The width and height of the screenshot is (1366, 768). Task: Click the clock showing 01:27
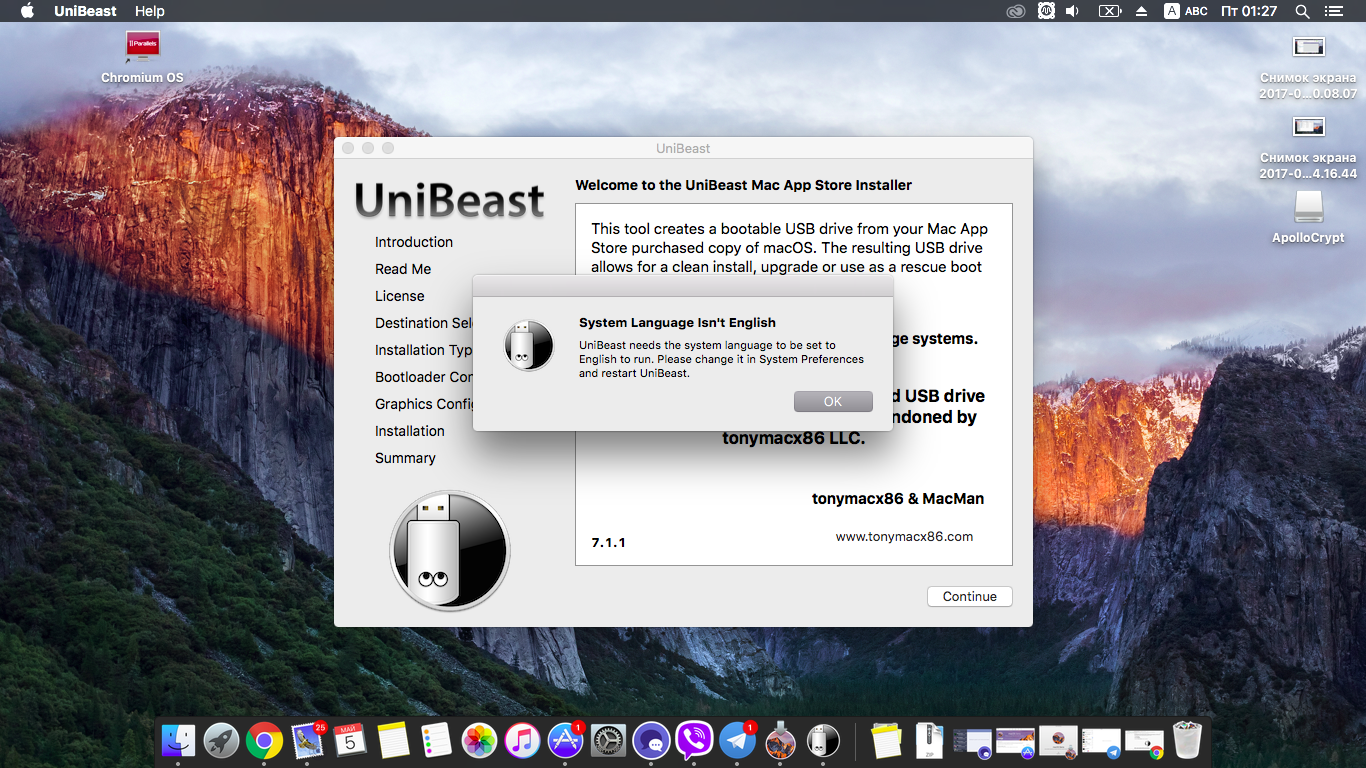1249,11
